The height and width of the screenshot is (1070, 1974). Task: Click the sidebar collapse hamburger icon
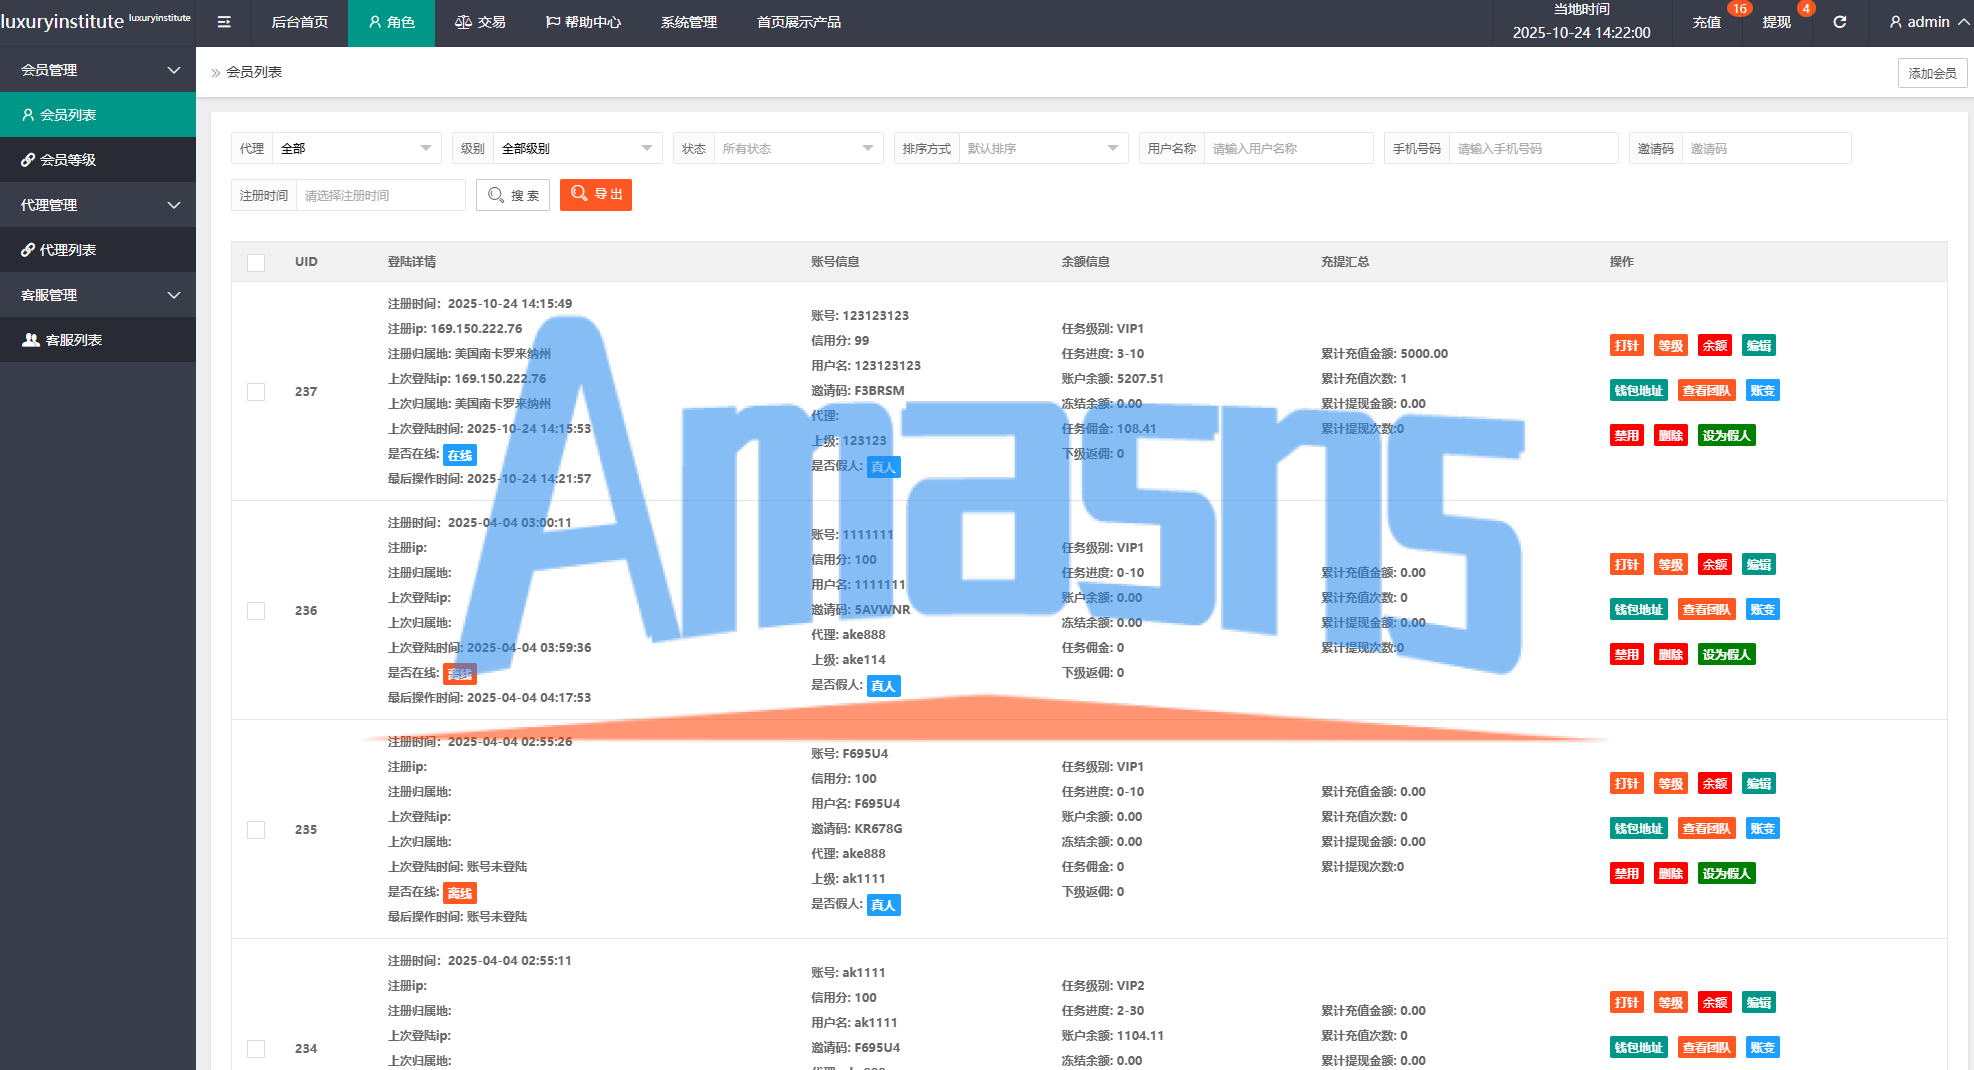tap(224, 22)
